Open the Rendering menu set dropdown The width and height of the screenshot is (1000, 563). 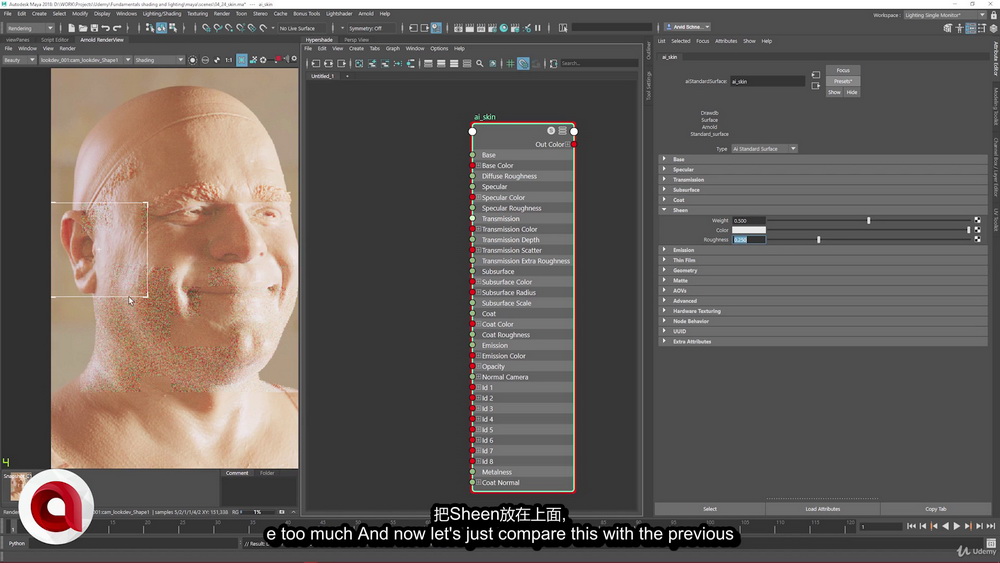coord(30,28)
